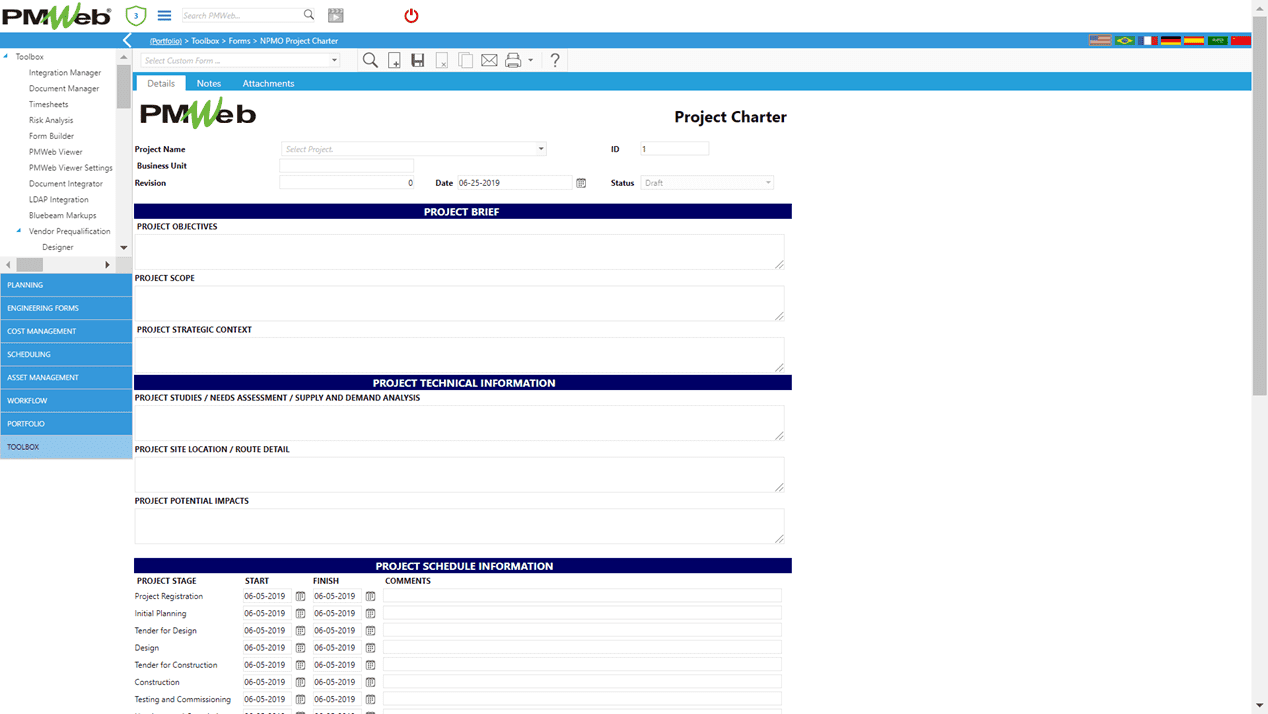Open the Engineering Forms module section

click(66, 308)
